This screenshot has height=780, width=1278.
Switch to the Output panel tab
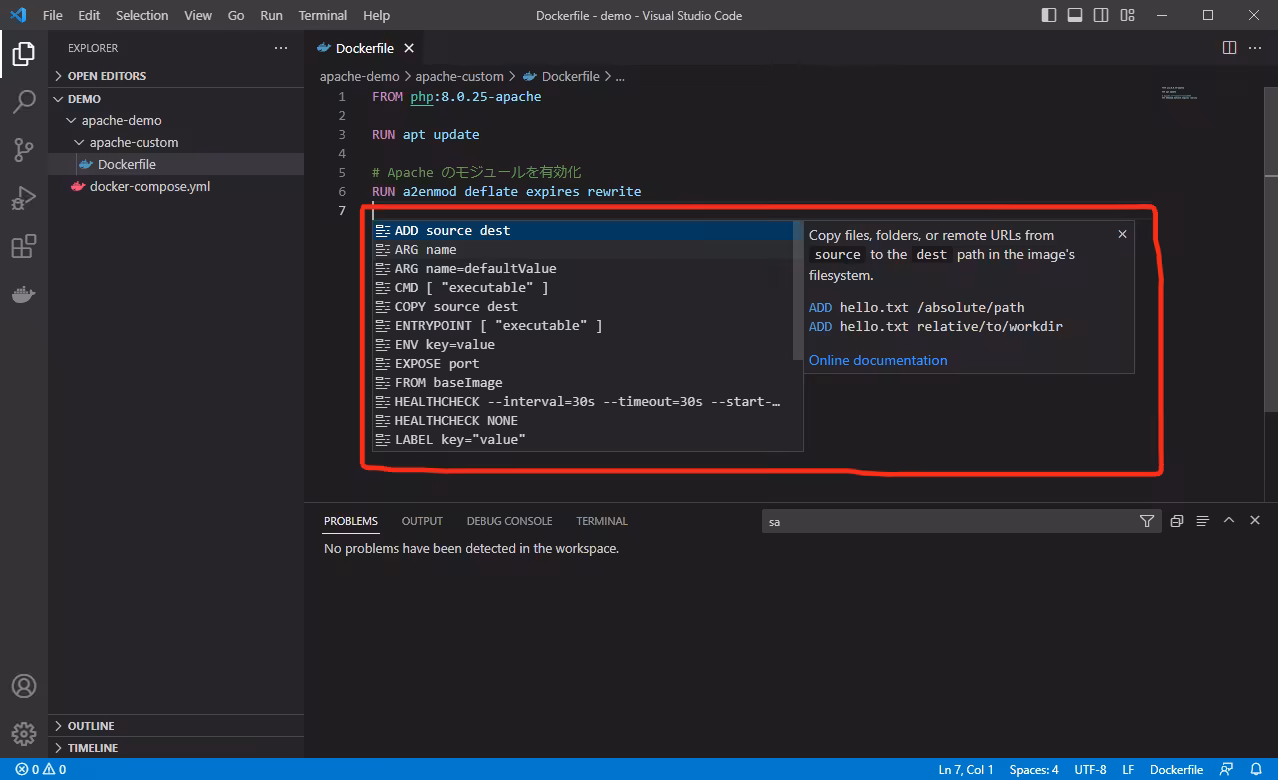pyautogui.click(x=422, y=521)
